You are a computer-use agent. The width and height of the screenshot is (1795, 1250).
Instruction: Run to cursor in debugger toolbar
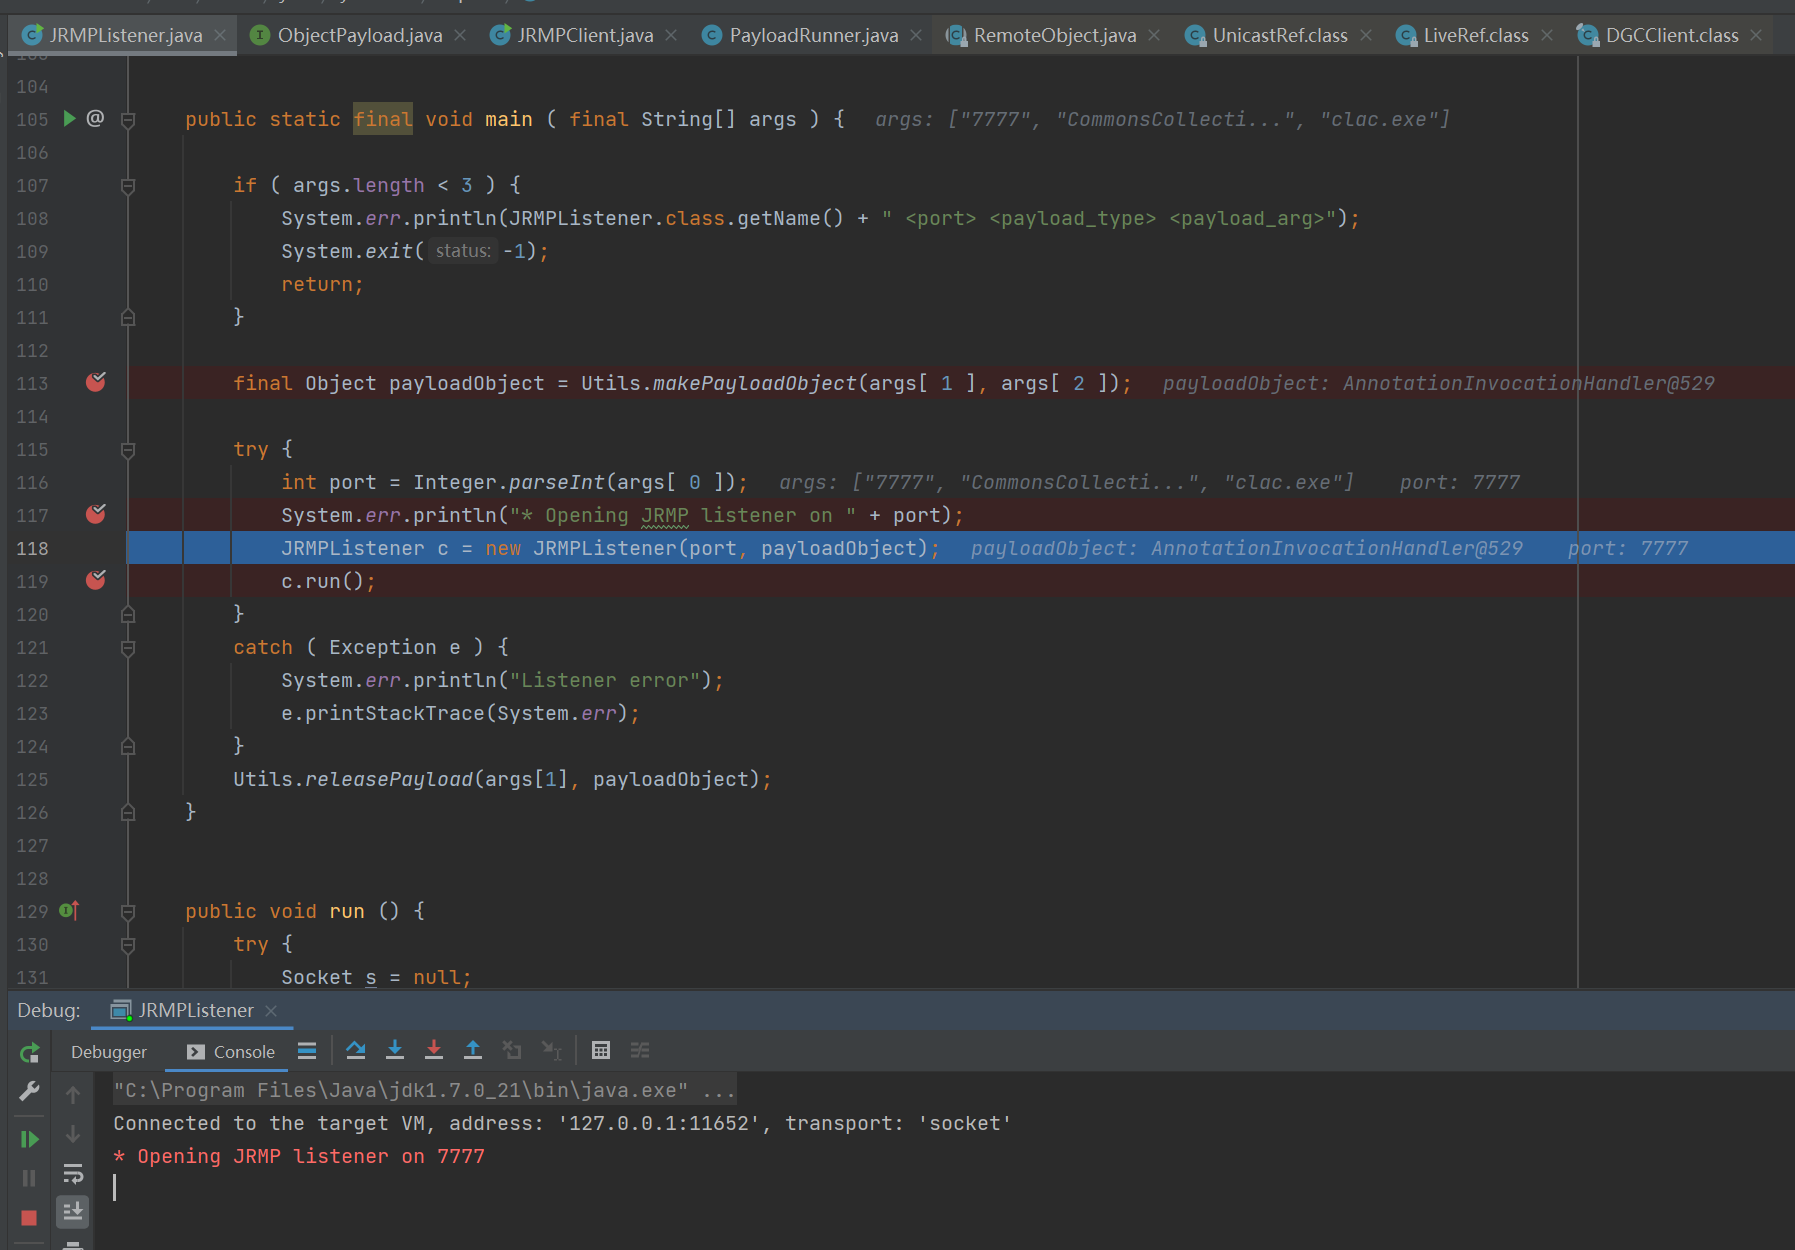point(552,1050)
